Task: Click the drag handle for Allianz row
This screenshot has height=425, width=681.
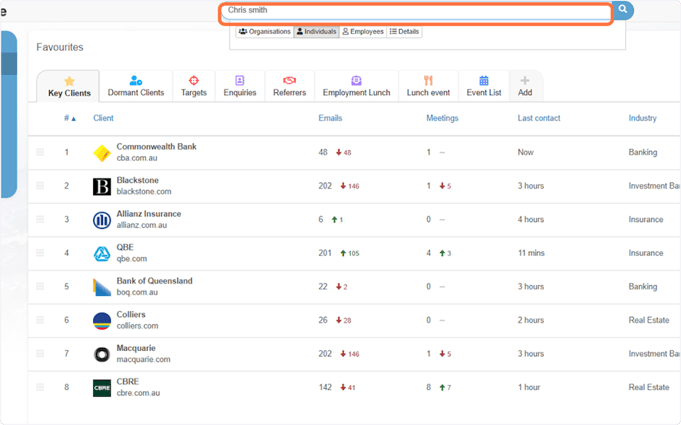Action: (40, 219)
